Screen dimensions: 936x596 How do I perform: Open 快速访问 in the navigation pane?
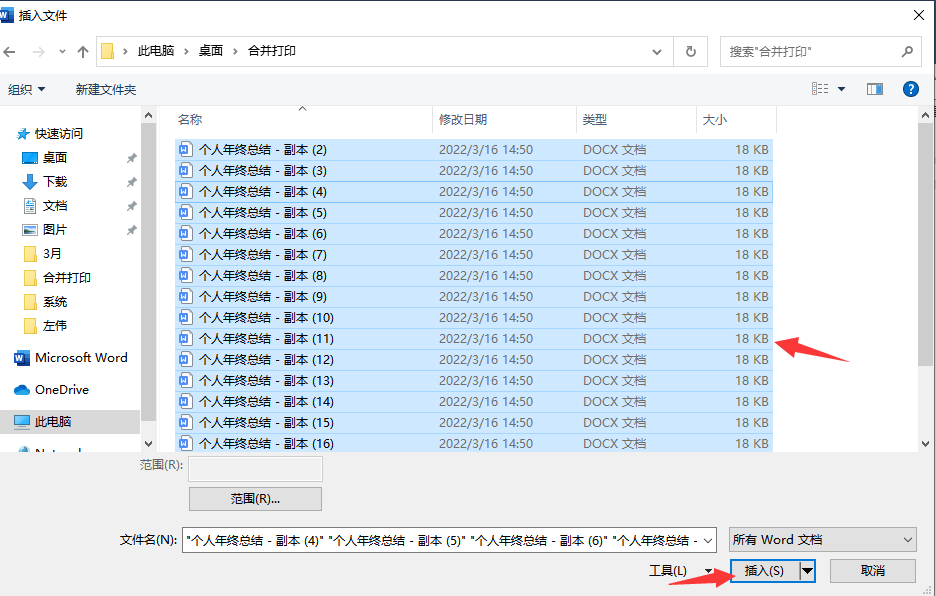58,134
